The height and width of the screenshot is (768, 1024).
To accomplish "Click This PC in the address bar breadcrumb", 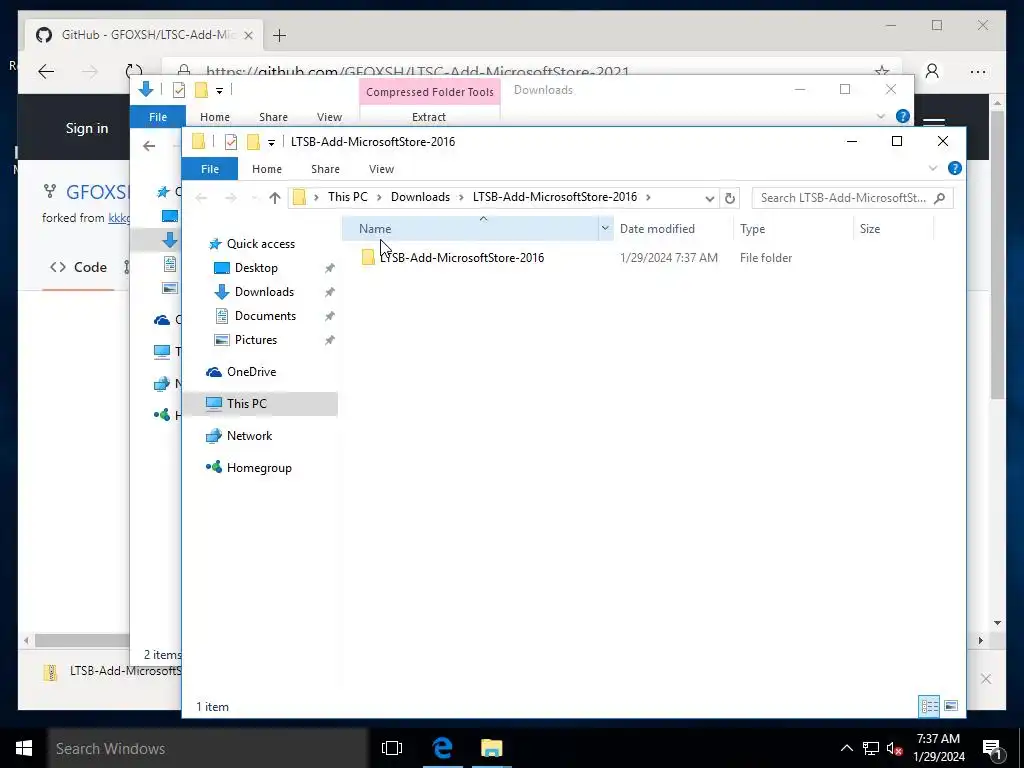I will click(347, 197).
